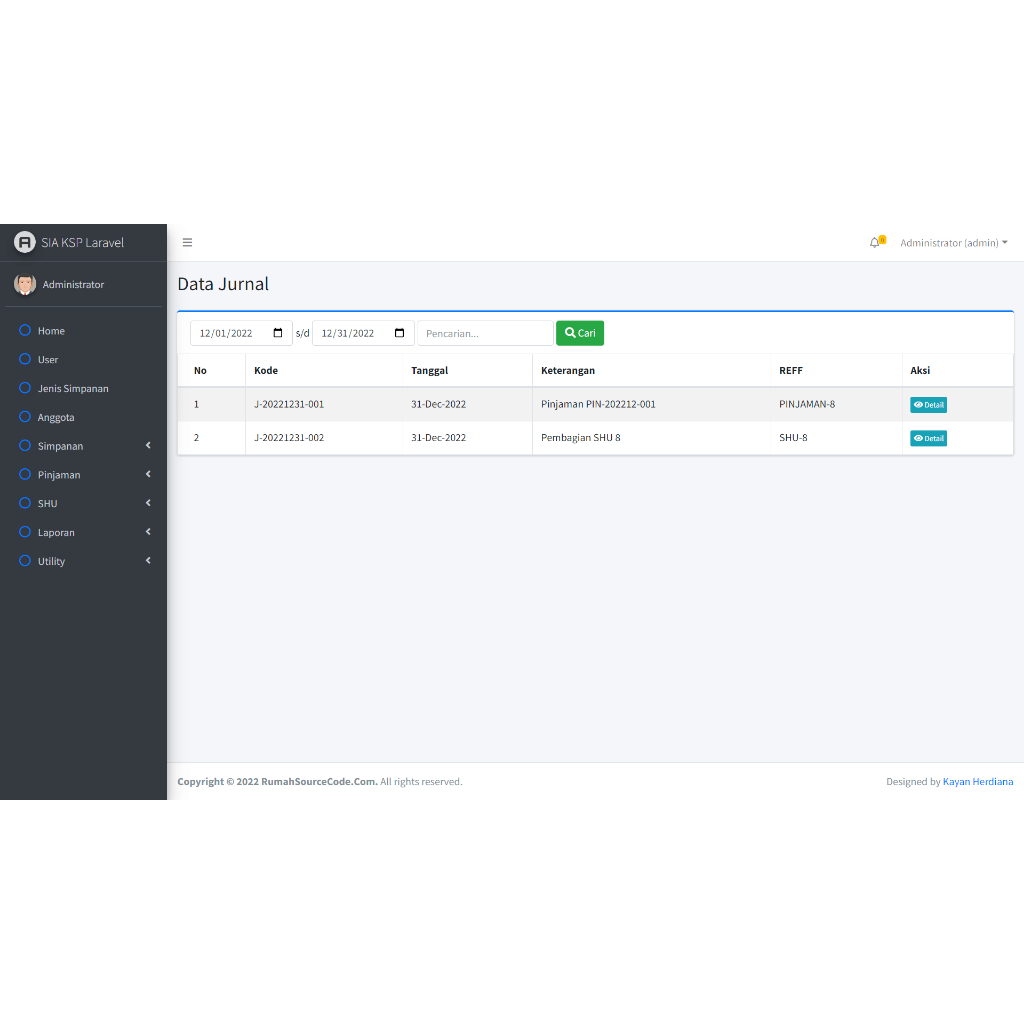The height and width of the screenshot is (1024, 1024).
Task: Go to Jenis Simpanan menu item
Action: tap(73, 388)
